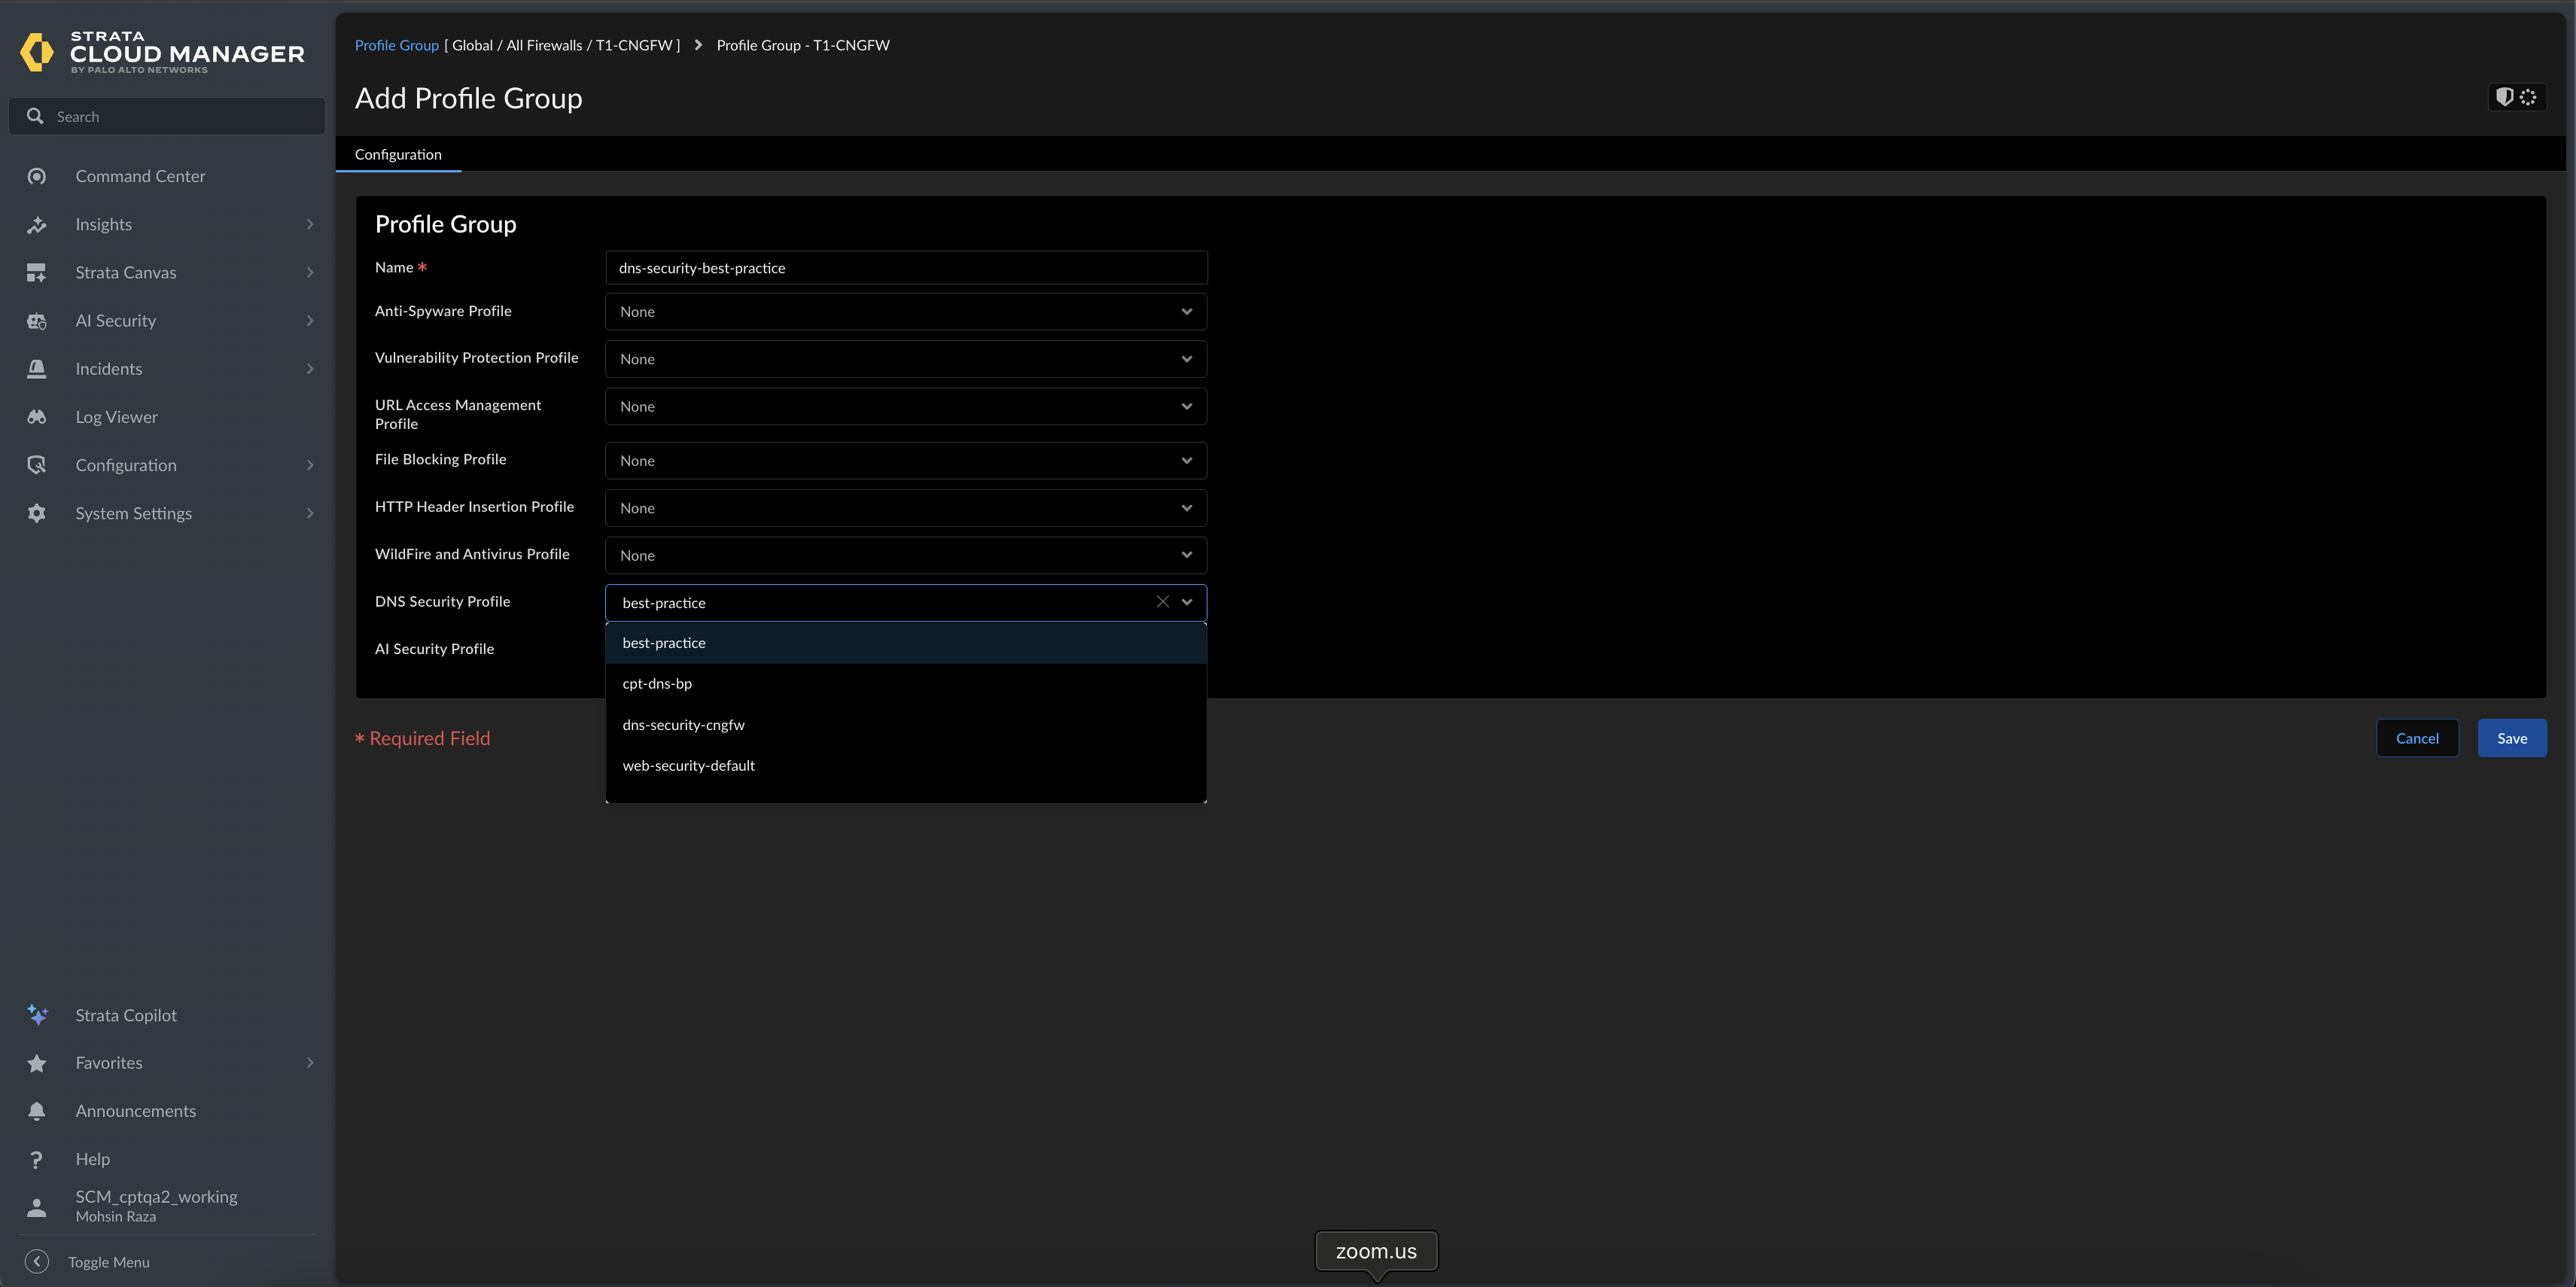Click the Log Viewer binoculars icon
The width and height of the screenshot is (2576, 1287).
[37, 417]
